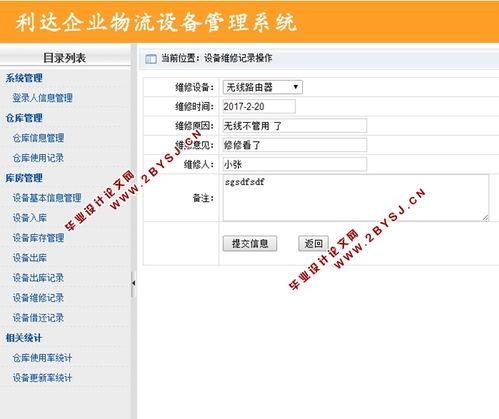Select the 维修人 field containing 小张
Screen dimensions: 499x419
(x=295, y=165)
